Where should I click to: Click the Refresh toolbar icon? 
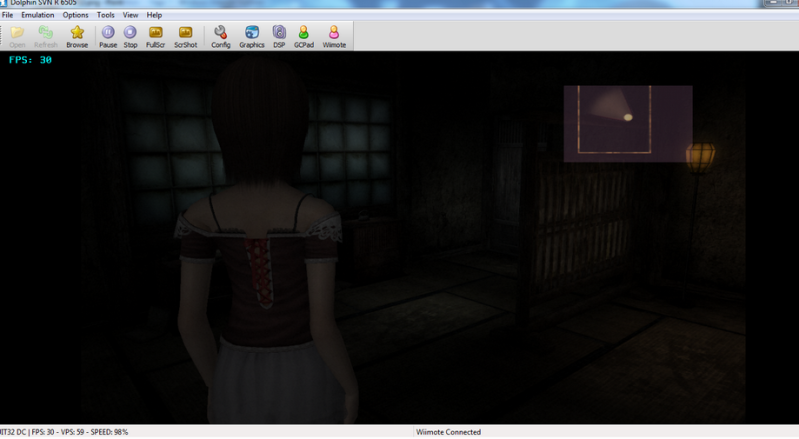tap(46, 36)
